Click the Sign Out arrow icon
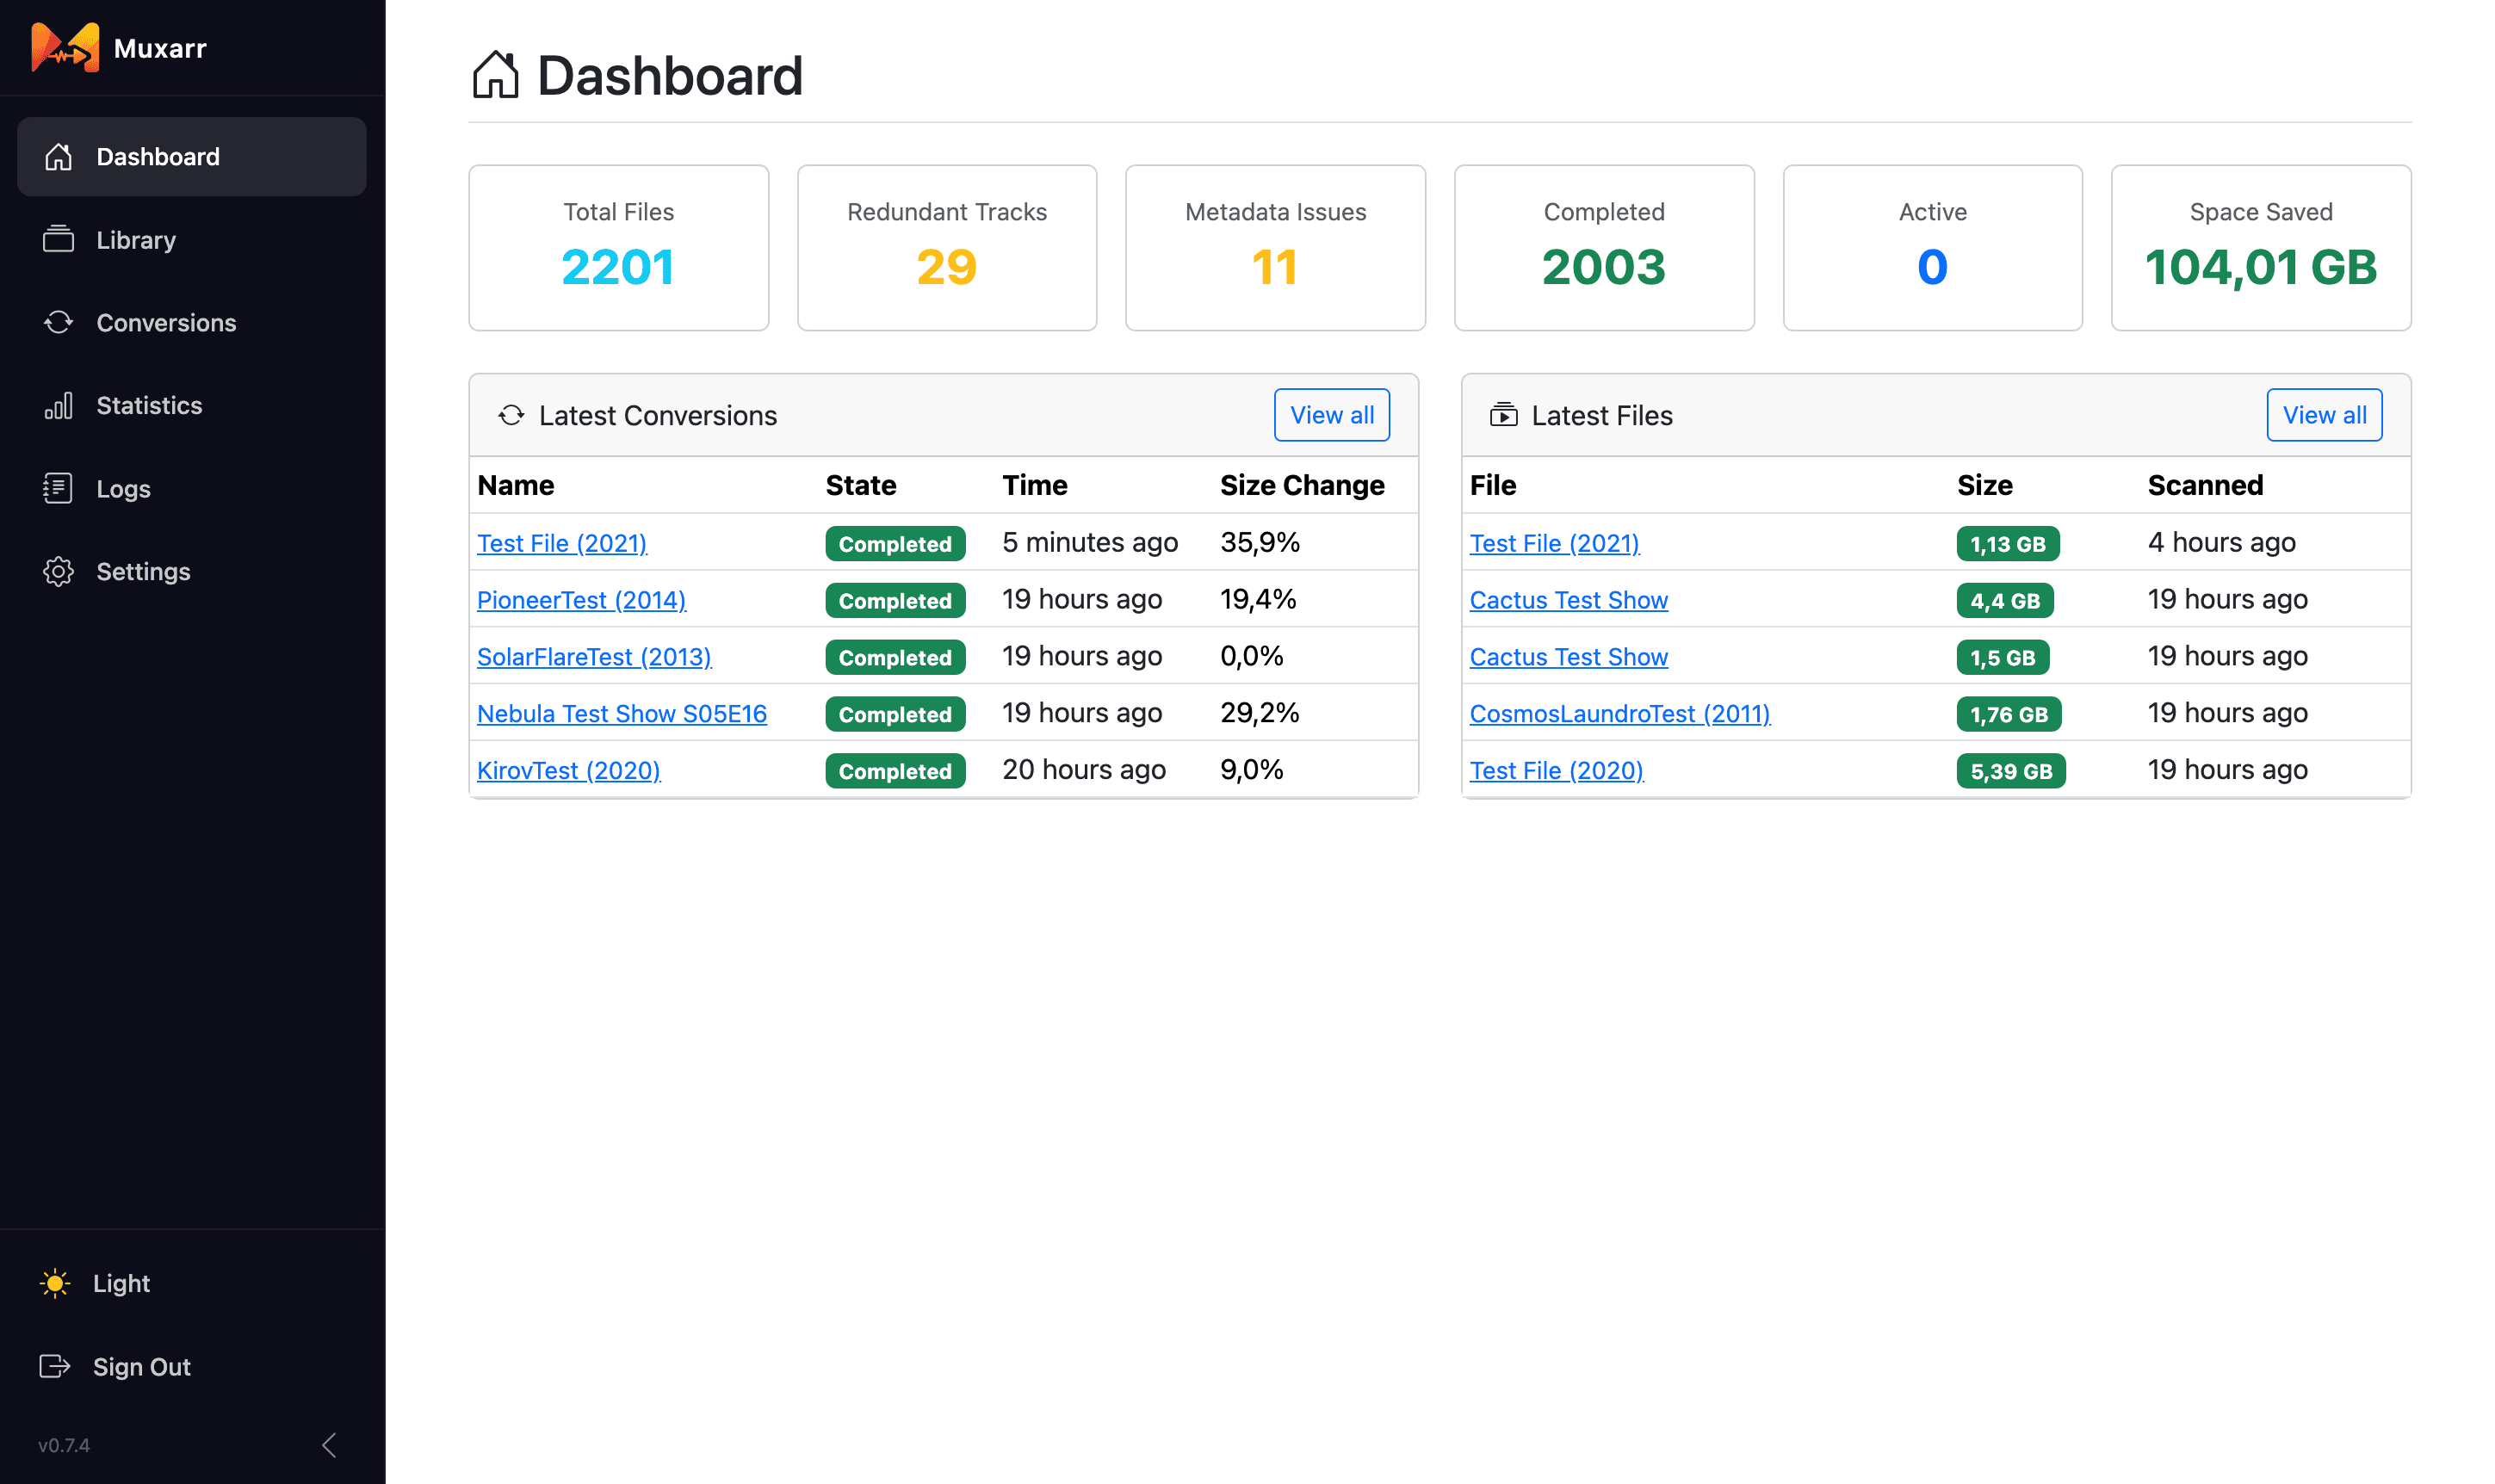Viewport: 2495px width, 1484px height. click(x=55, y=1366)
